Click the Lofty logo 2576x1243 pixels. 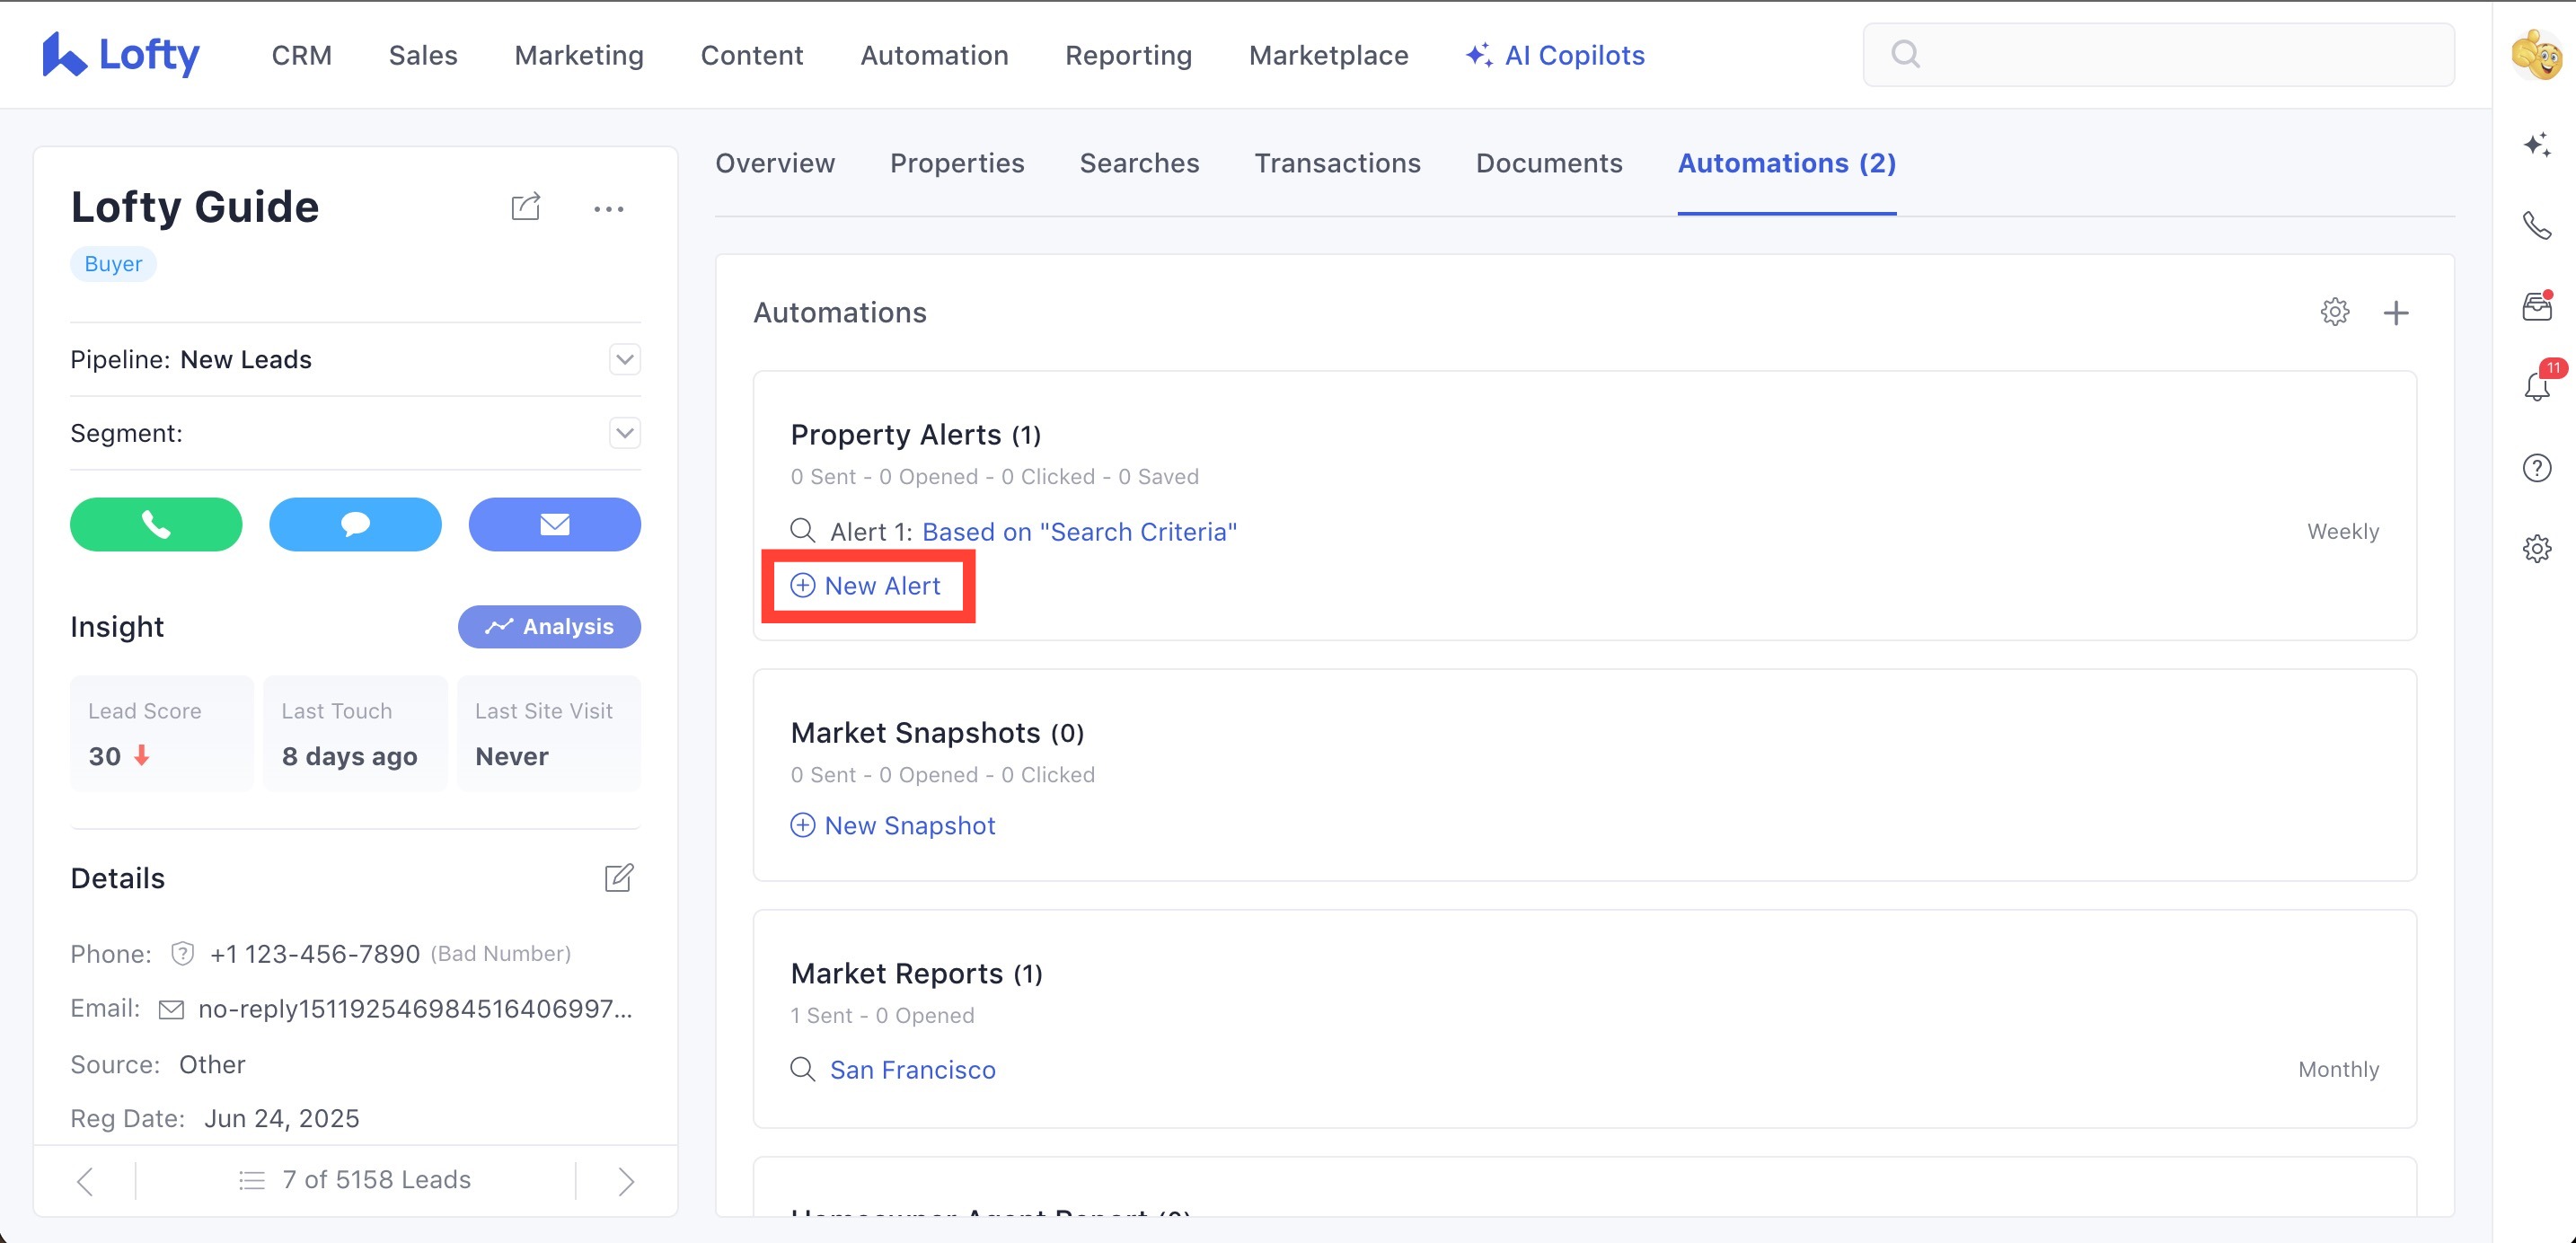tap(121, 55)
